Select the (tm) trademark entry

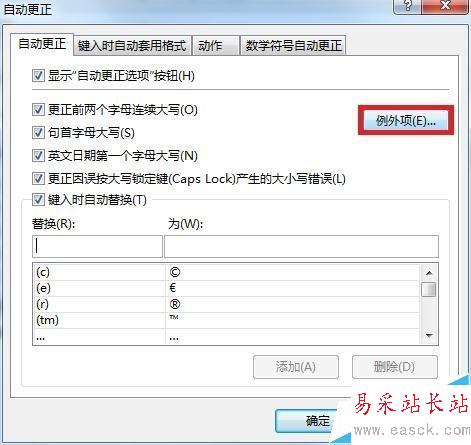226,320
